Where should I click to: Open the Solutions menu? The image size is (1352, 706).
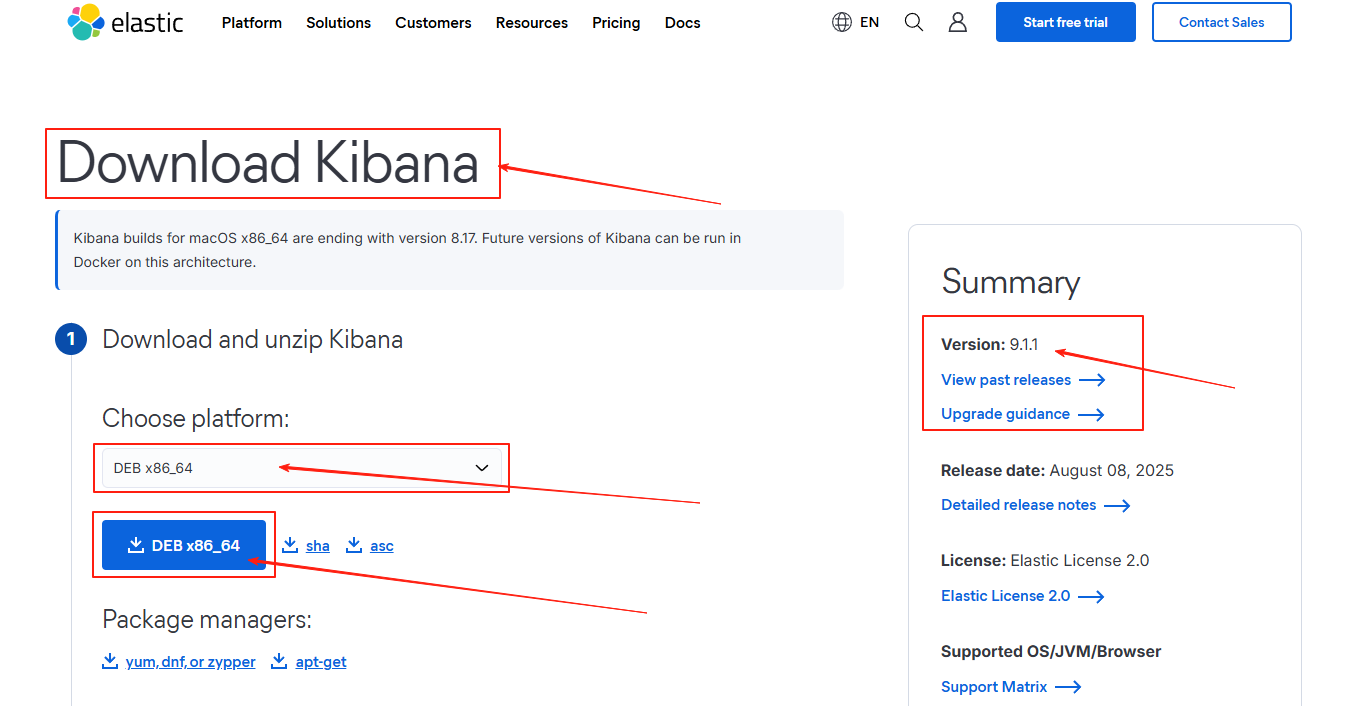339,22
